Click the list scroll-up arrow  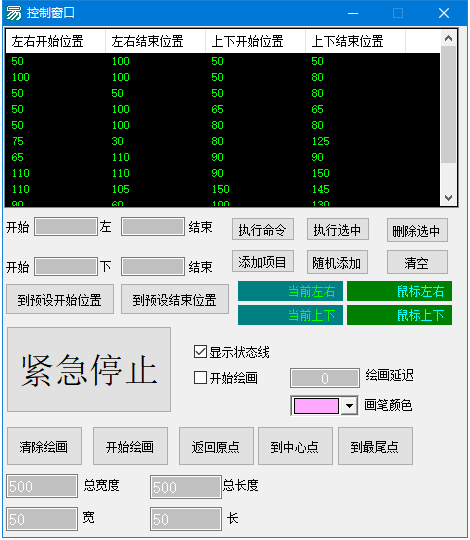(448, 39)
